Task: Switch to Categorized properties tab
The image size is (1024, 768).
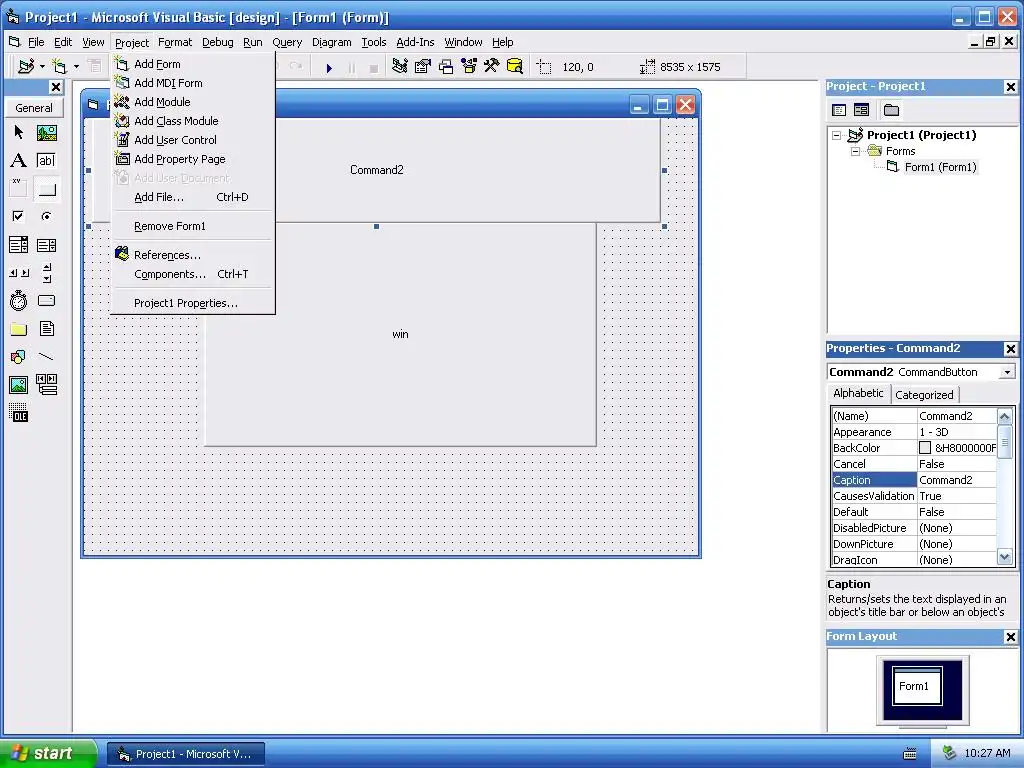Action: [x=924, y=394]
